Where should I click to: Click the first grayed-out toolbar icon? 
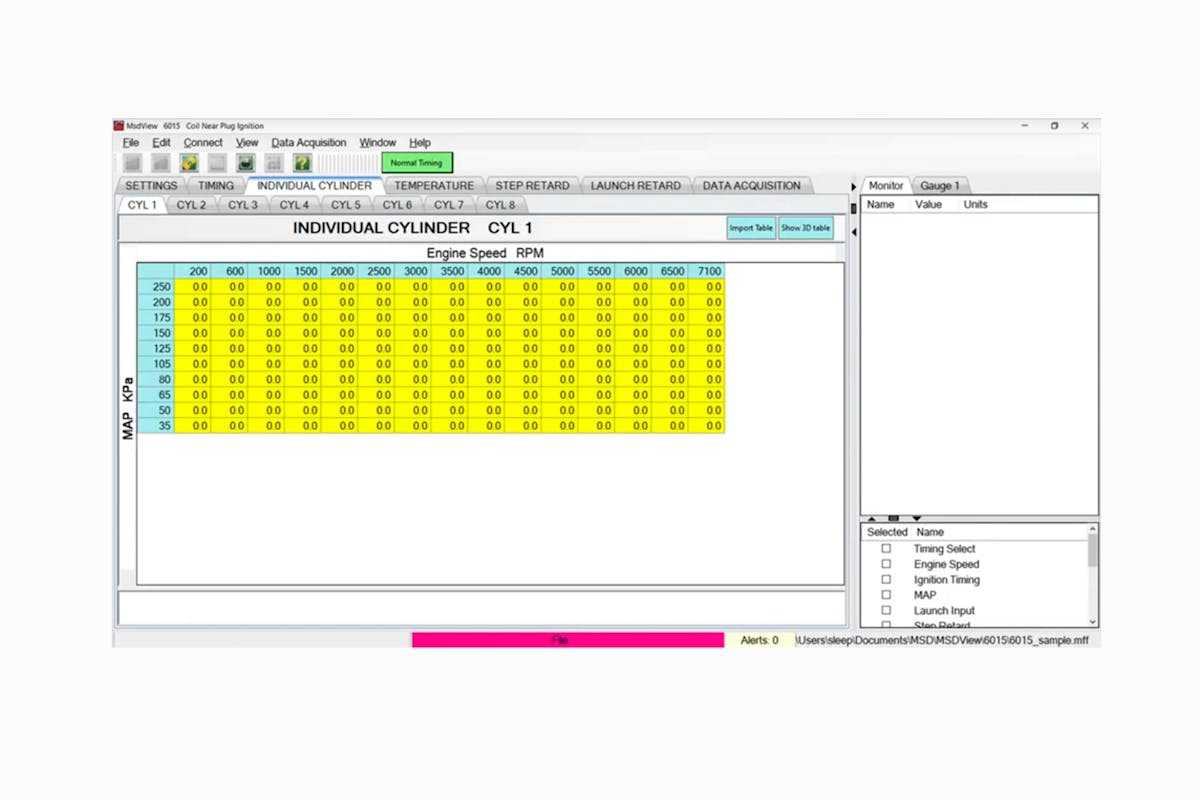(x=132, y=162)
